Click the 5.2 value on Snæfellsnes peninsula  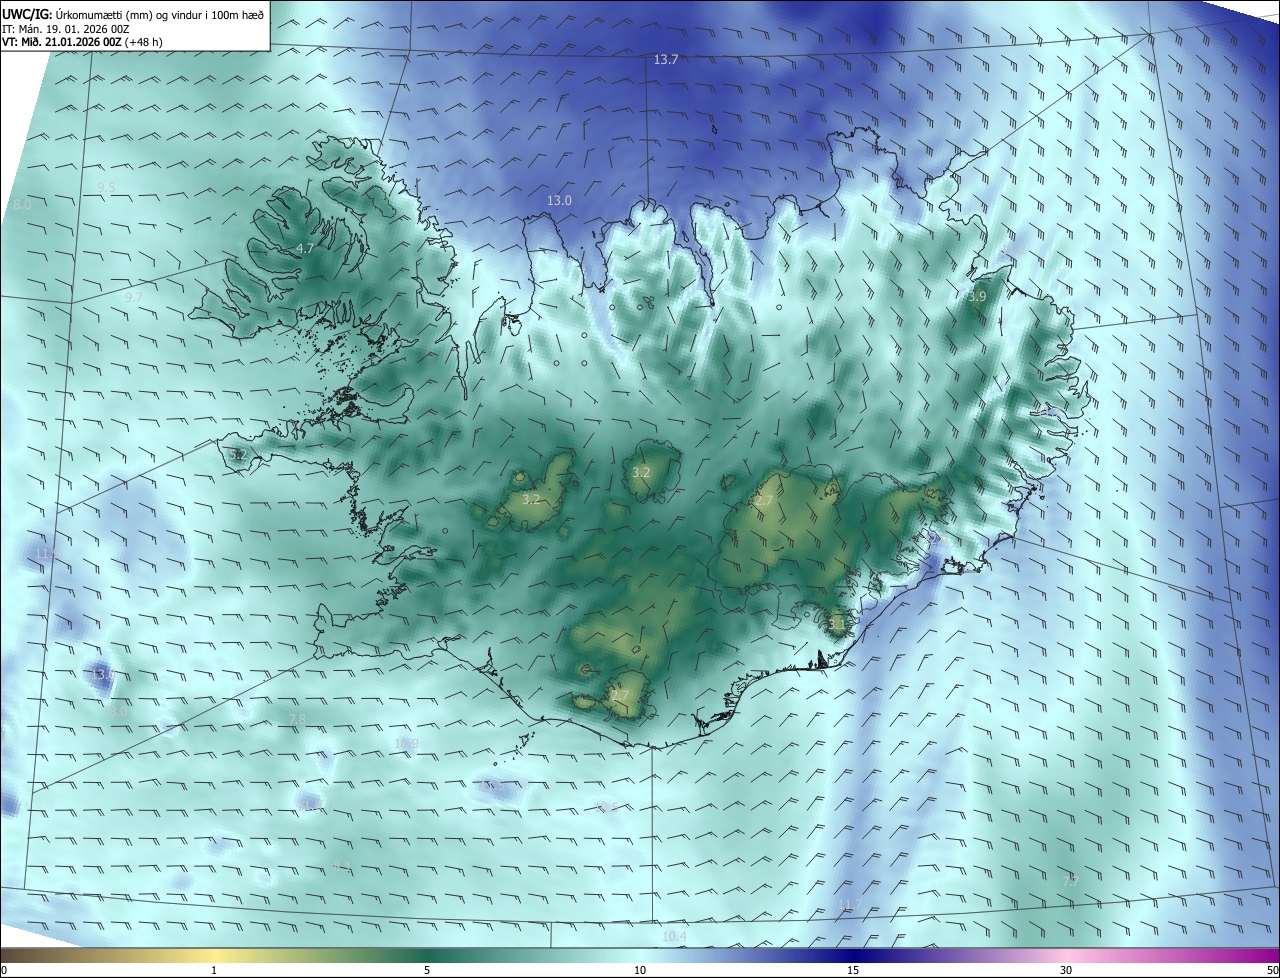point(237,454)
